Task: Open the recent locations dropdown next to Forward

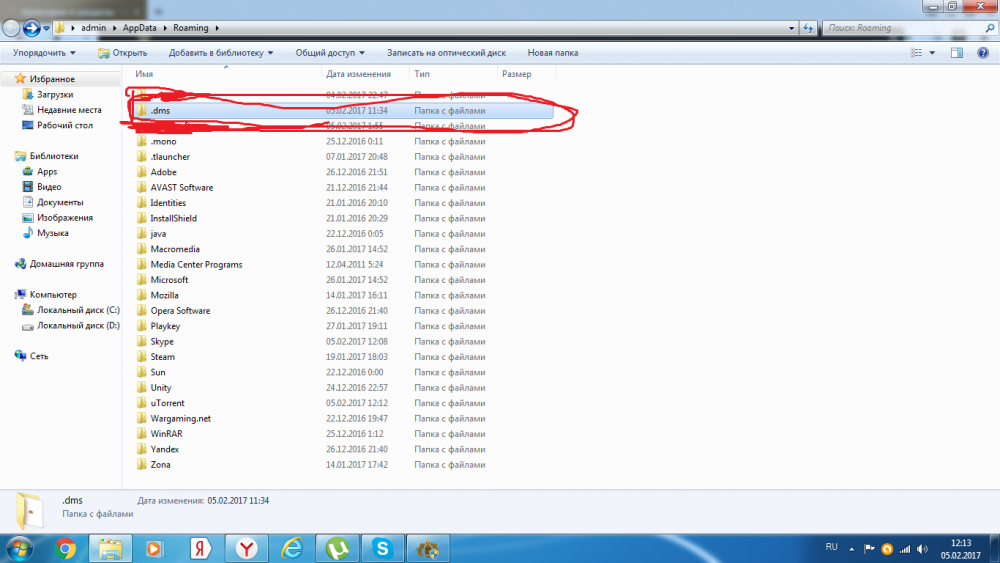Action: [x=46, y=28]
